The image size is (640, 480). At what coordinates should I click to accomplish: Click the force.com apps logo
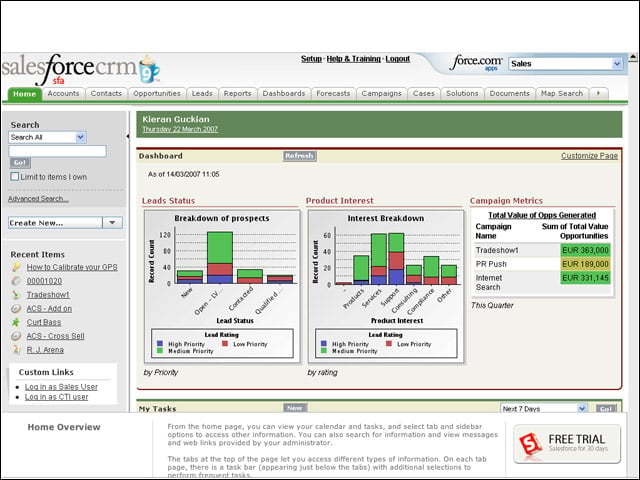coord(476,62)
